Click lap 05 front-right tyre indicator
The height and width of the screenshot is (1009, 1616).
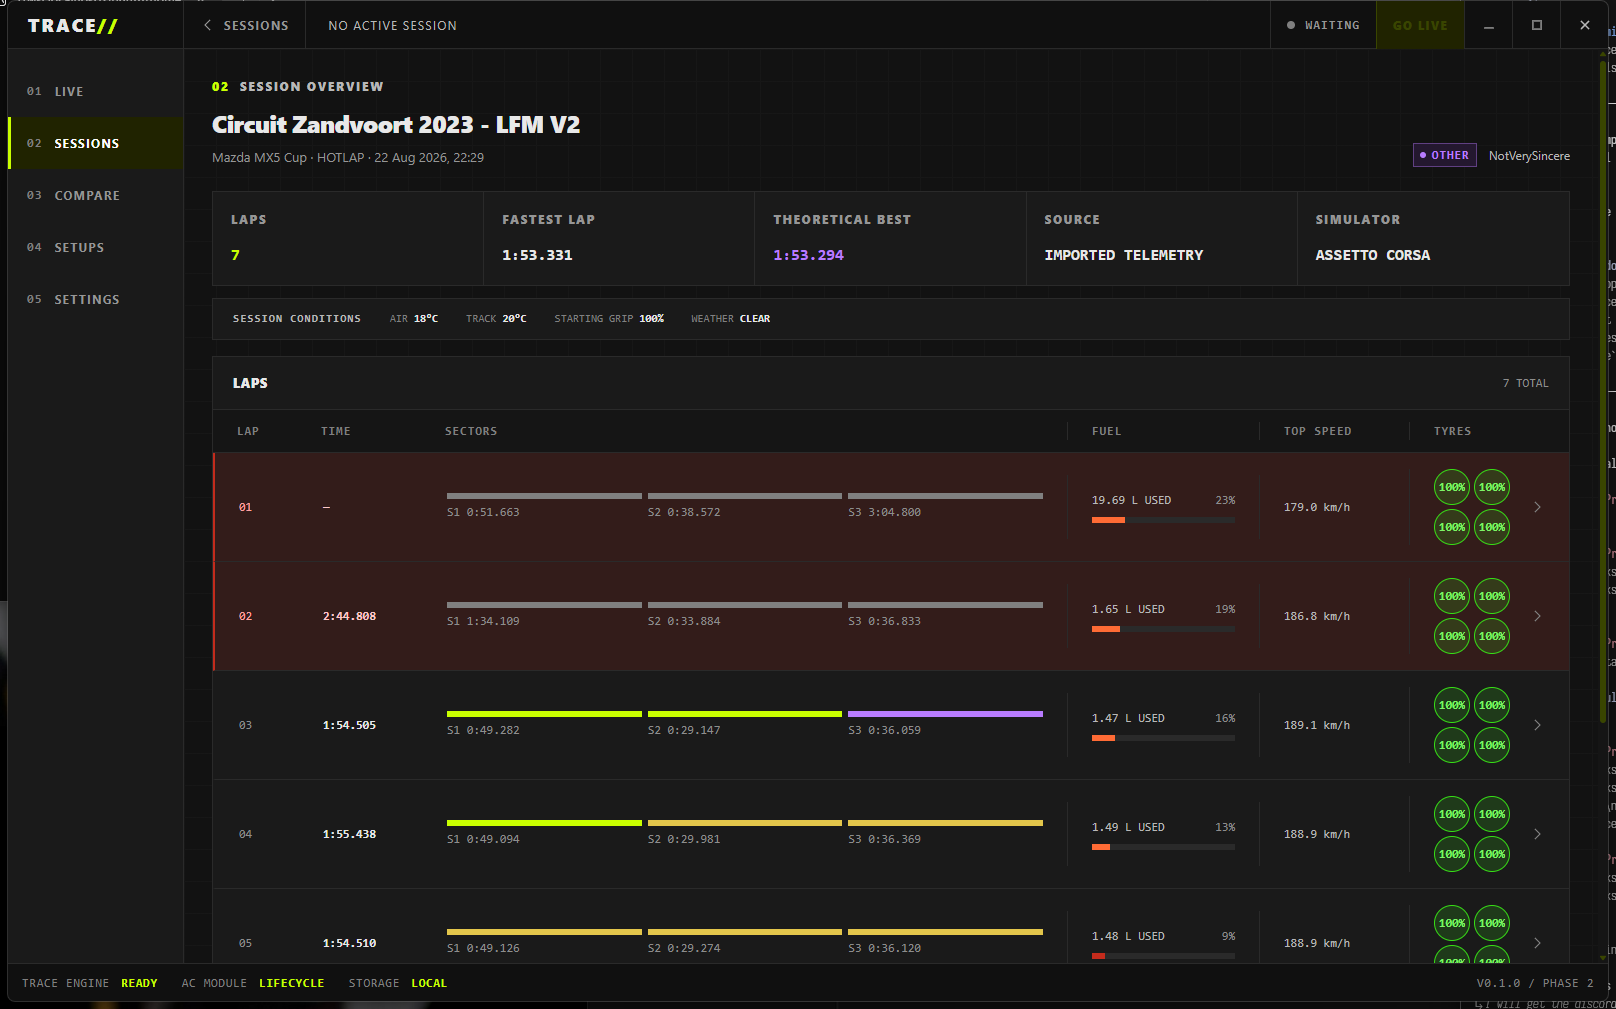coord(1492,923)
